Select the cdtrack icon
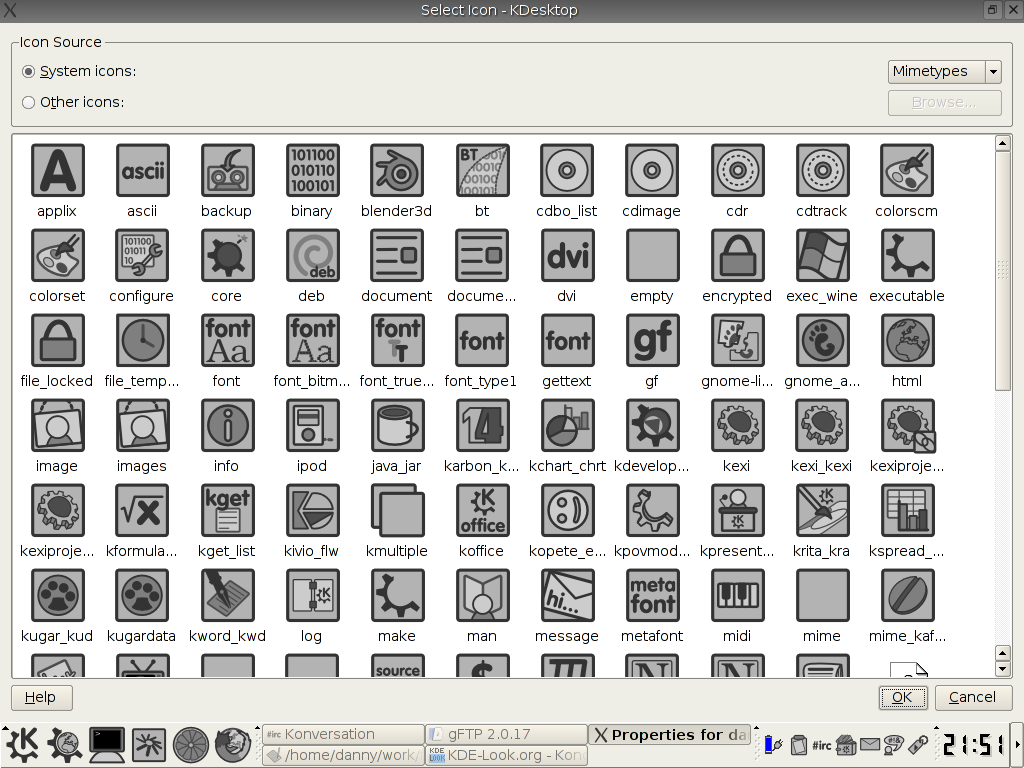Viewport: 1024px width, 768px height. [822, 170]
